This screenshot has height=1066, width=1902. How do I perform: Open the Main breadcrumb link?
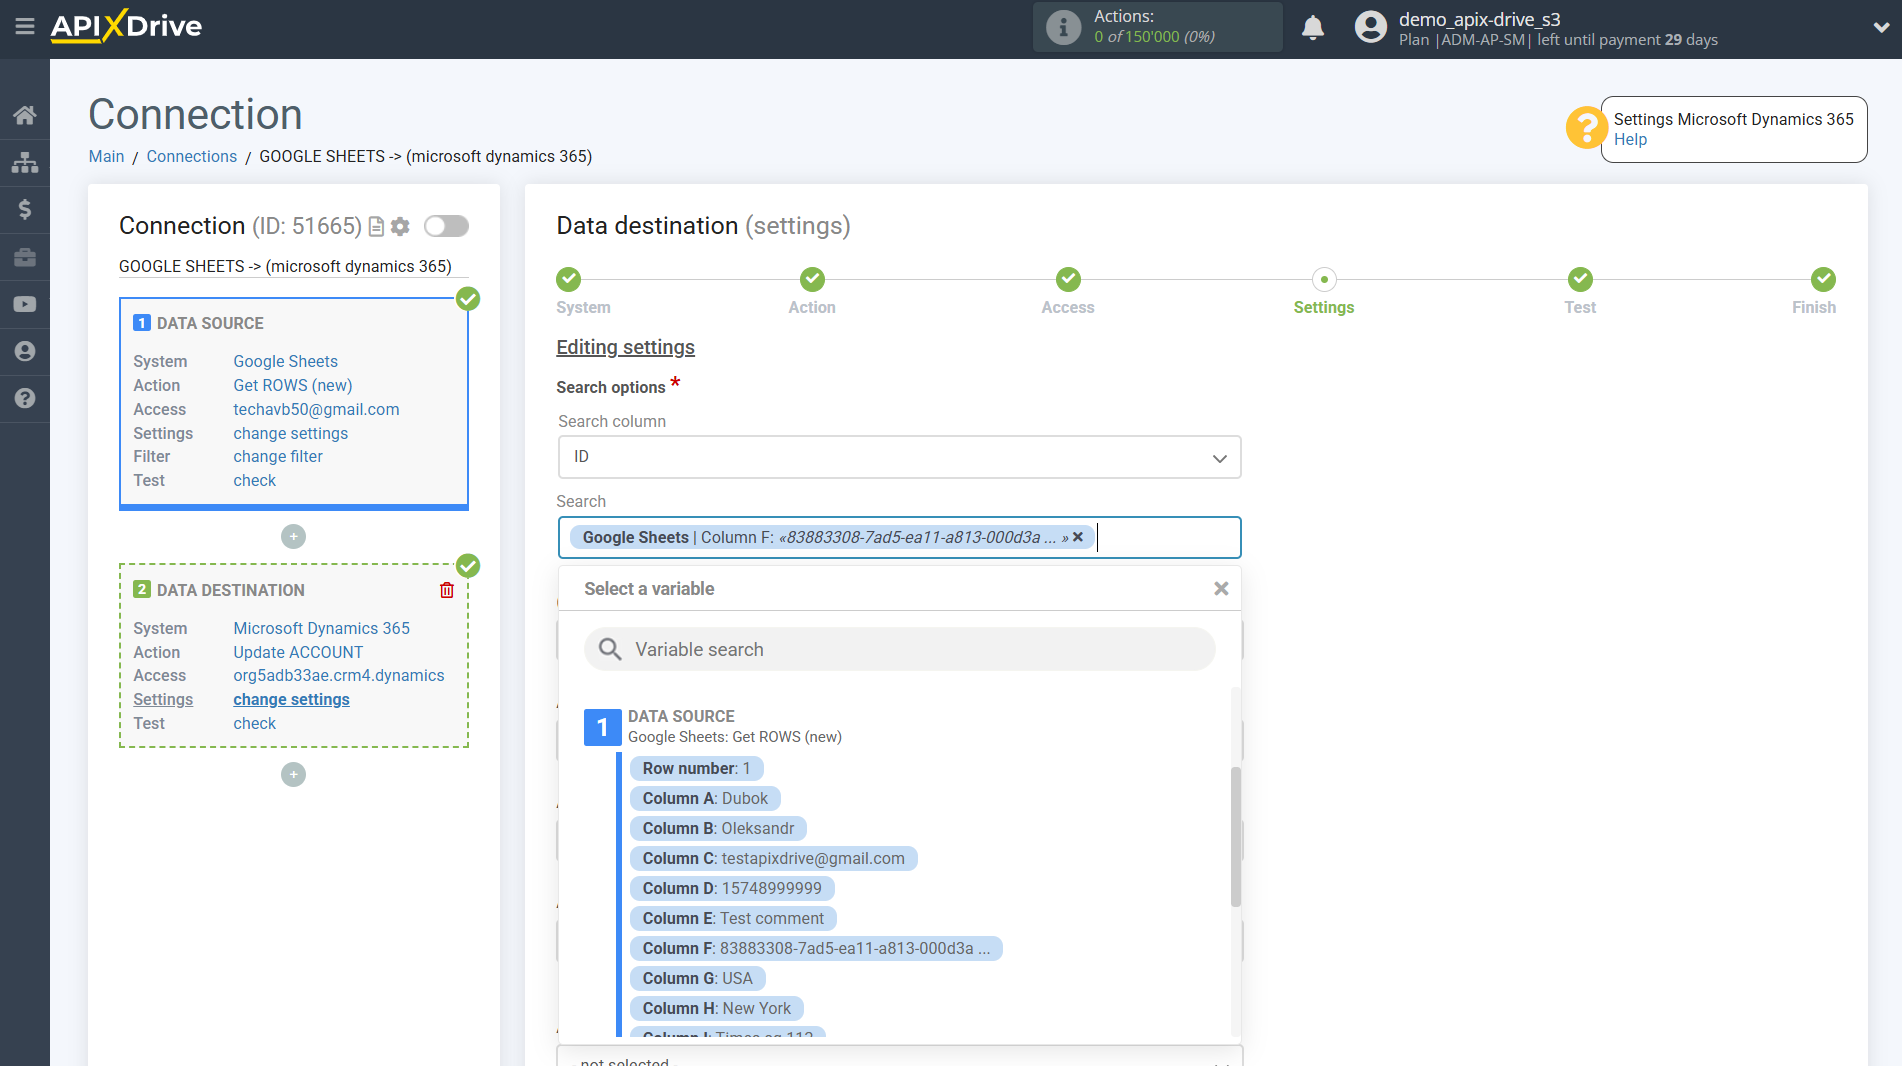[x=106, y=157]
